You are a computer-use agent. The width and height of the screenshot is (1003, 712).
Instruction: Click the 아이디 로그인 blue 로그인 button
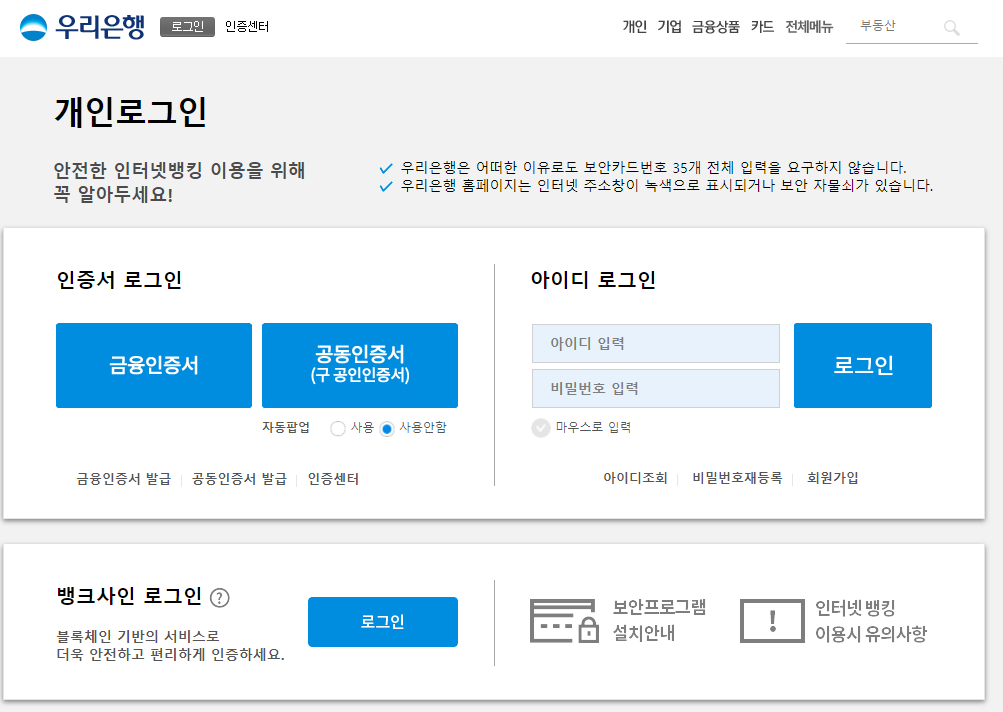coord(863,365)
